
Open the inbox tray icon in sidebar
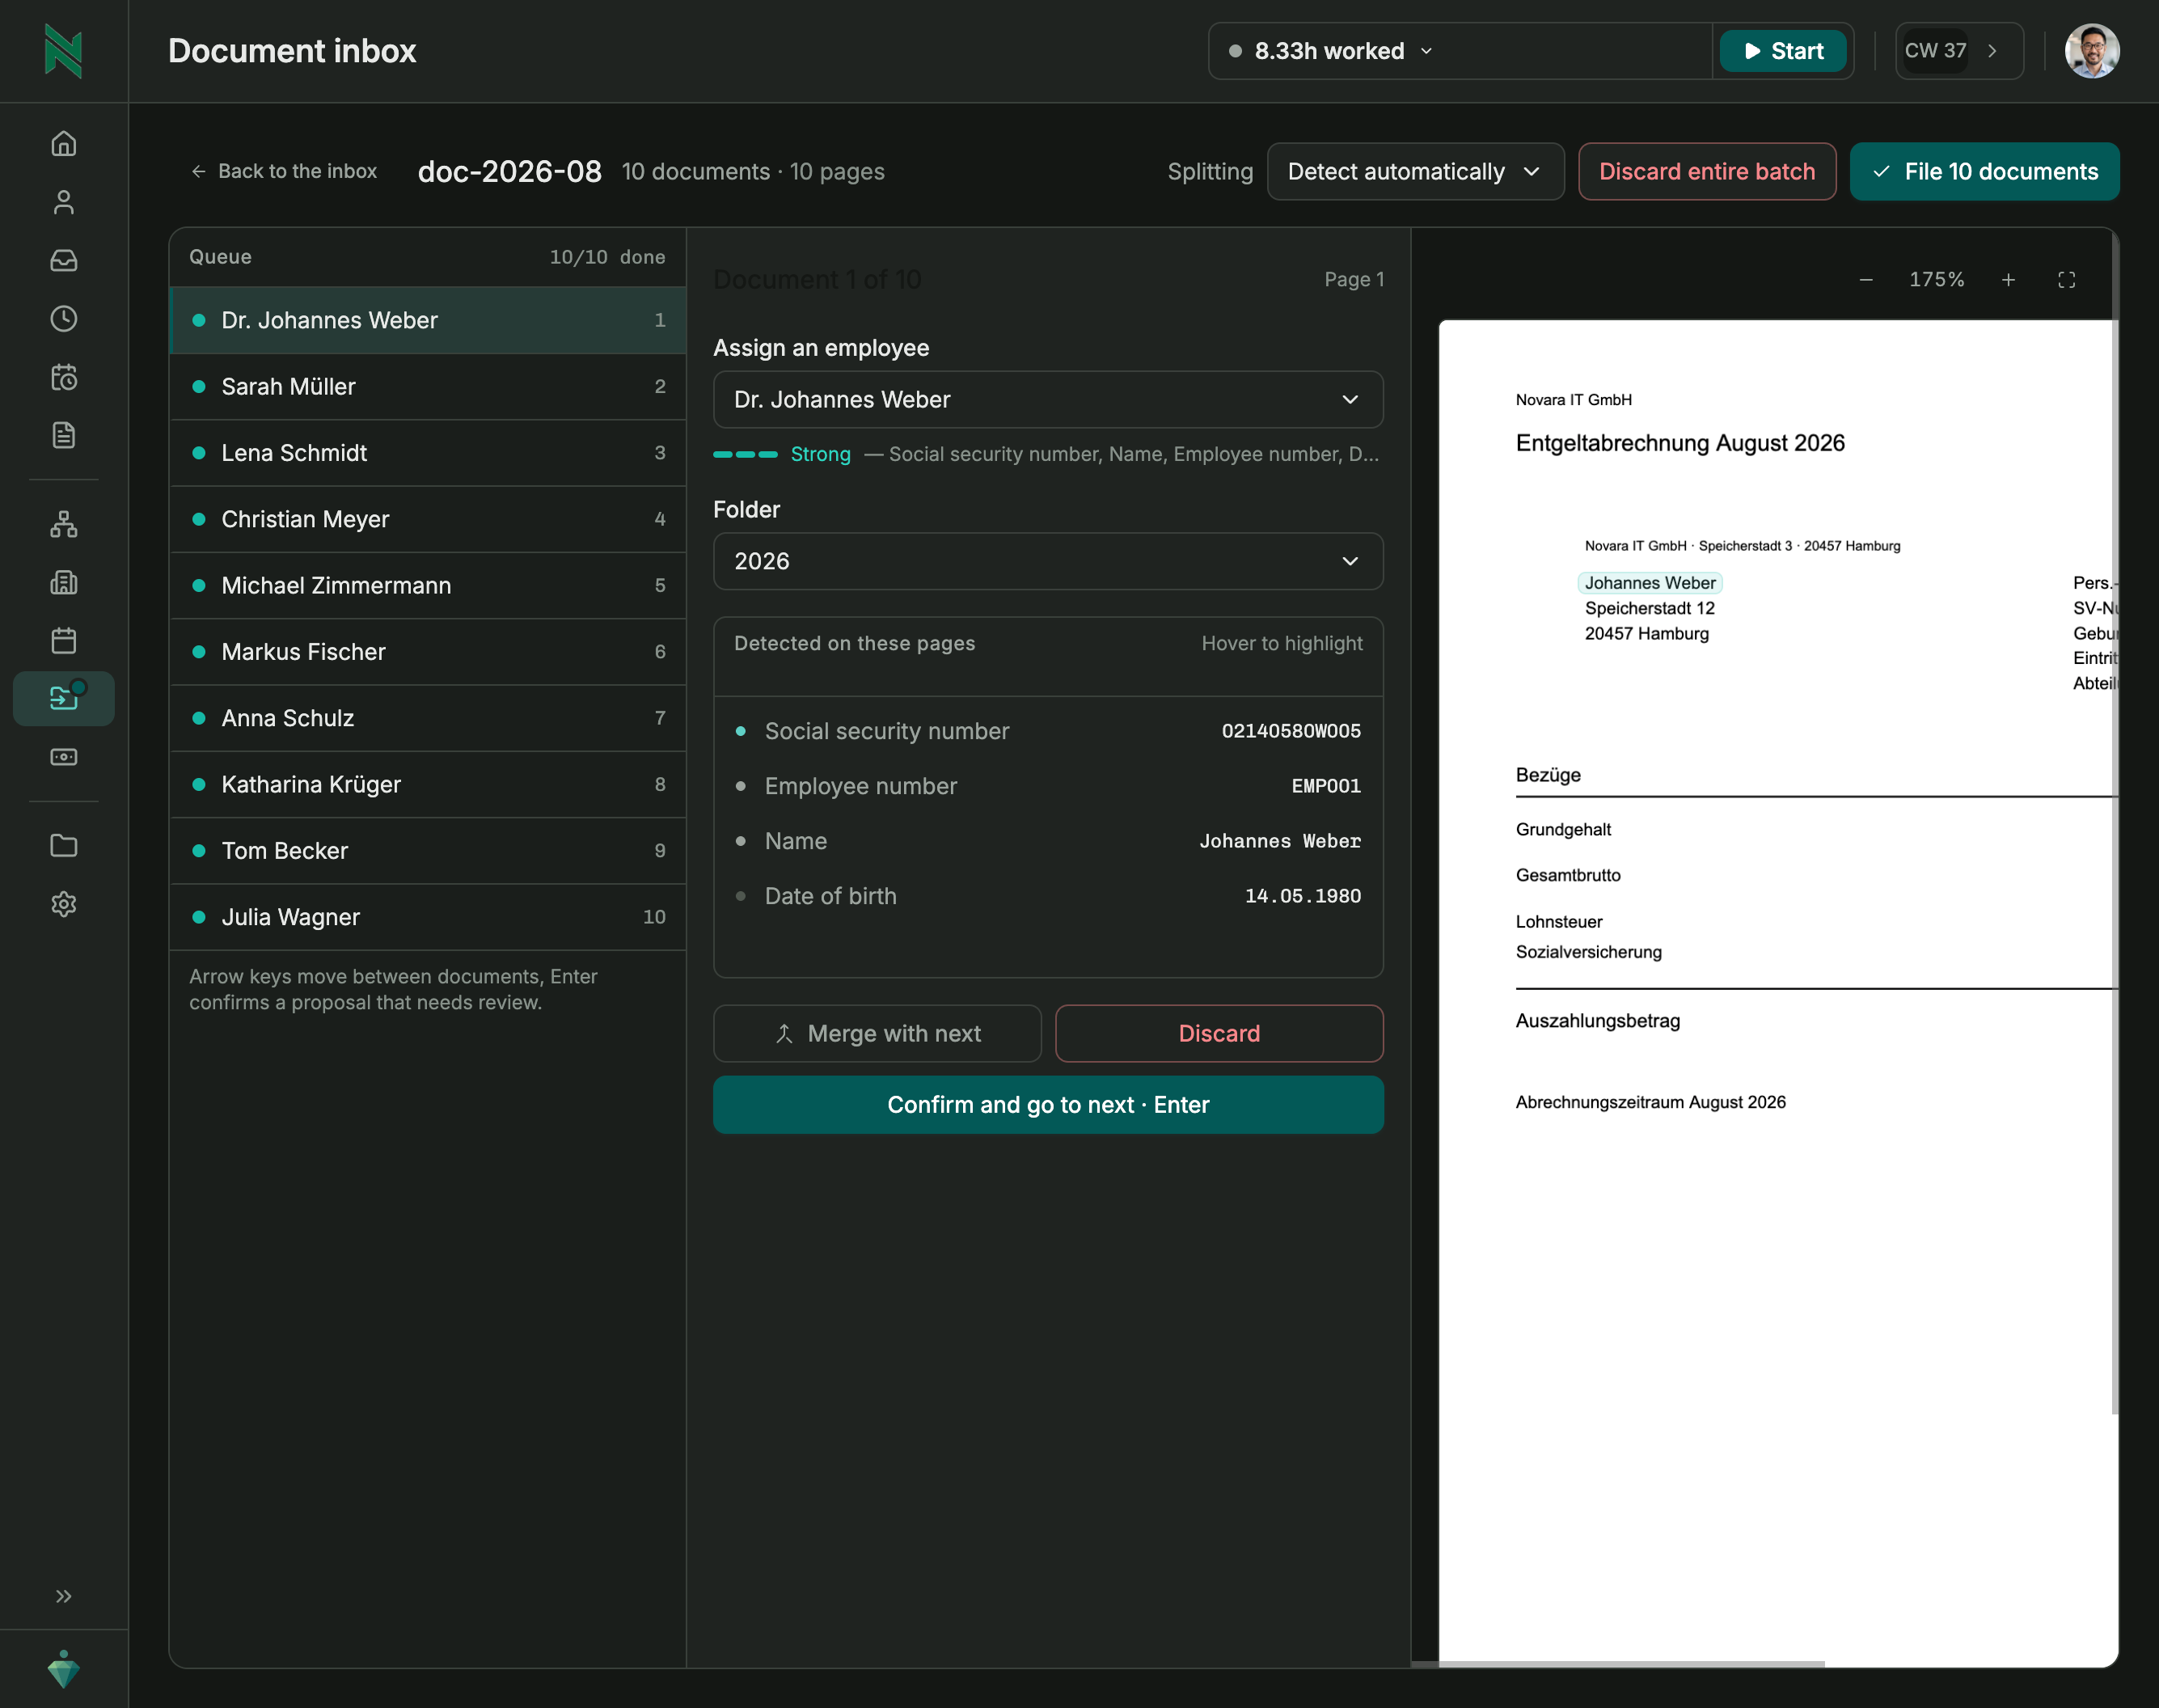[63, 260]
